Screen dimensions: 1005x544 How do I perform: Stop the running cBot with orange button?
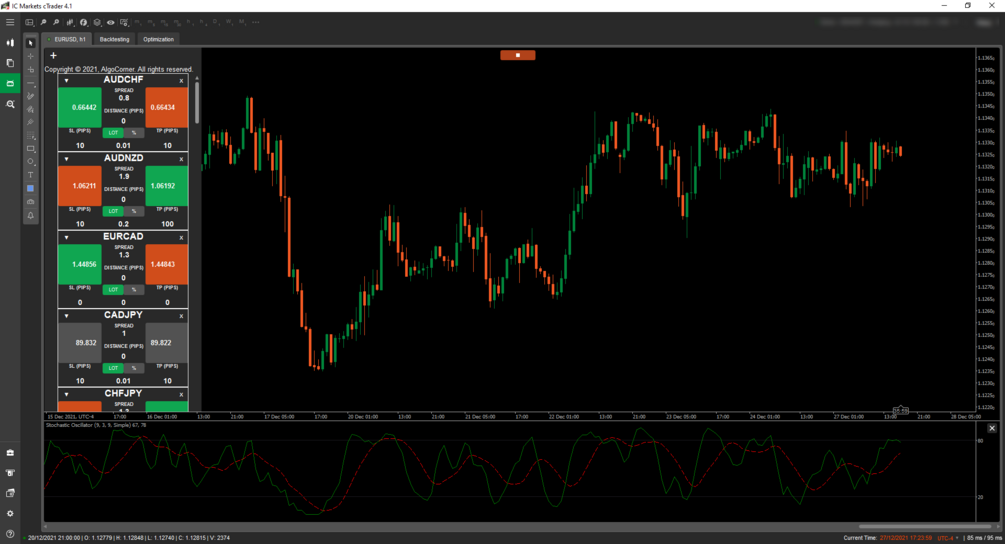518,55
